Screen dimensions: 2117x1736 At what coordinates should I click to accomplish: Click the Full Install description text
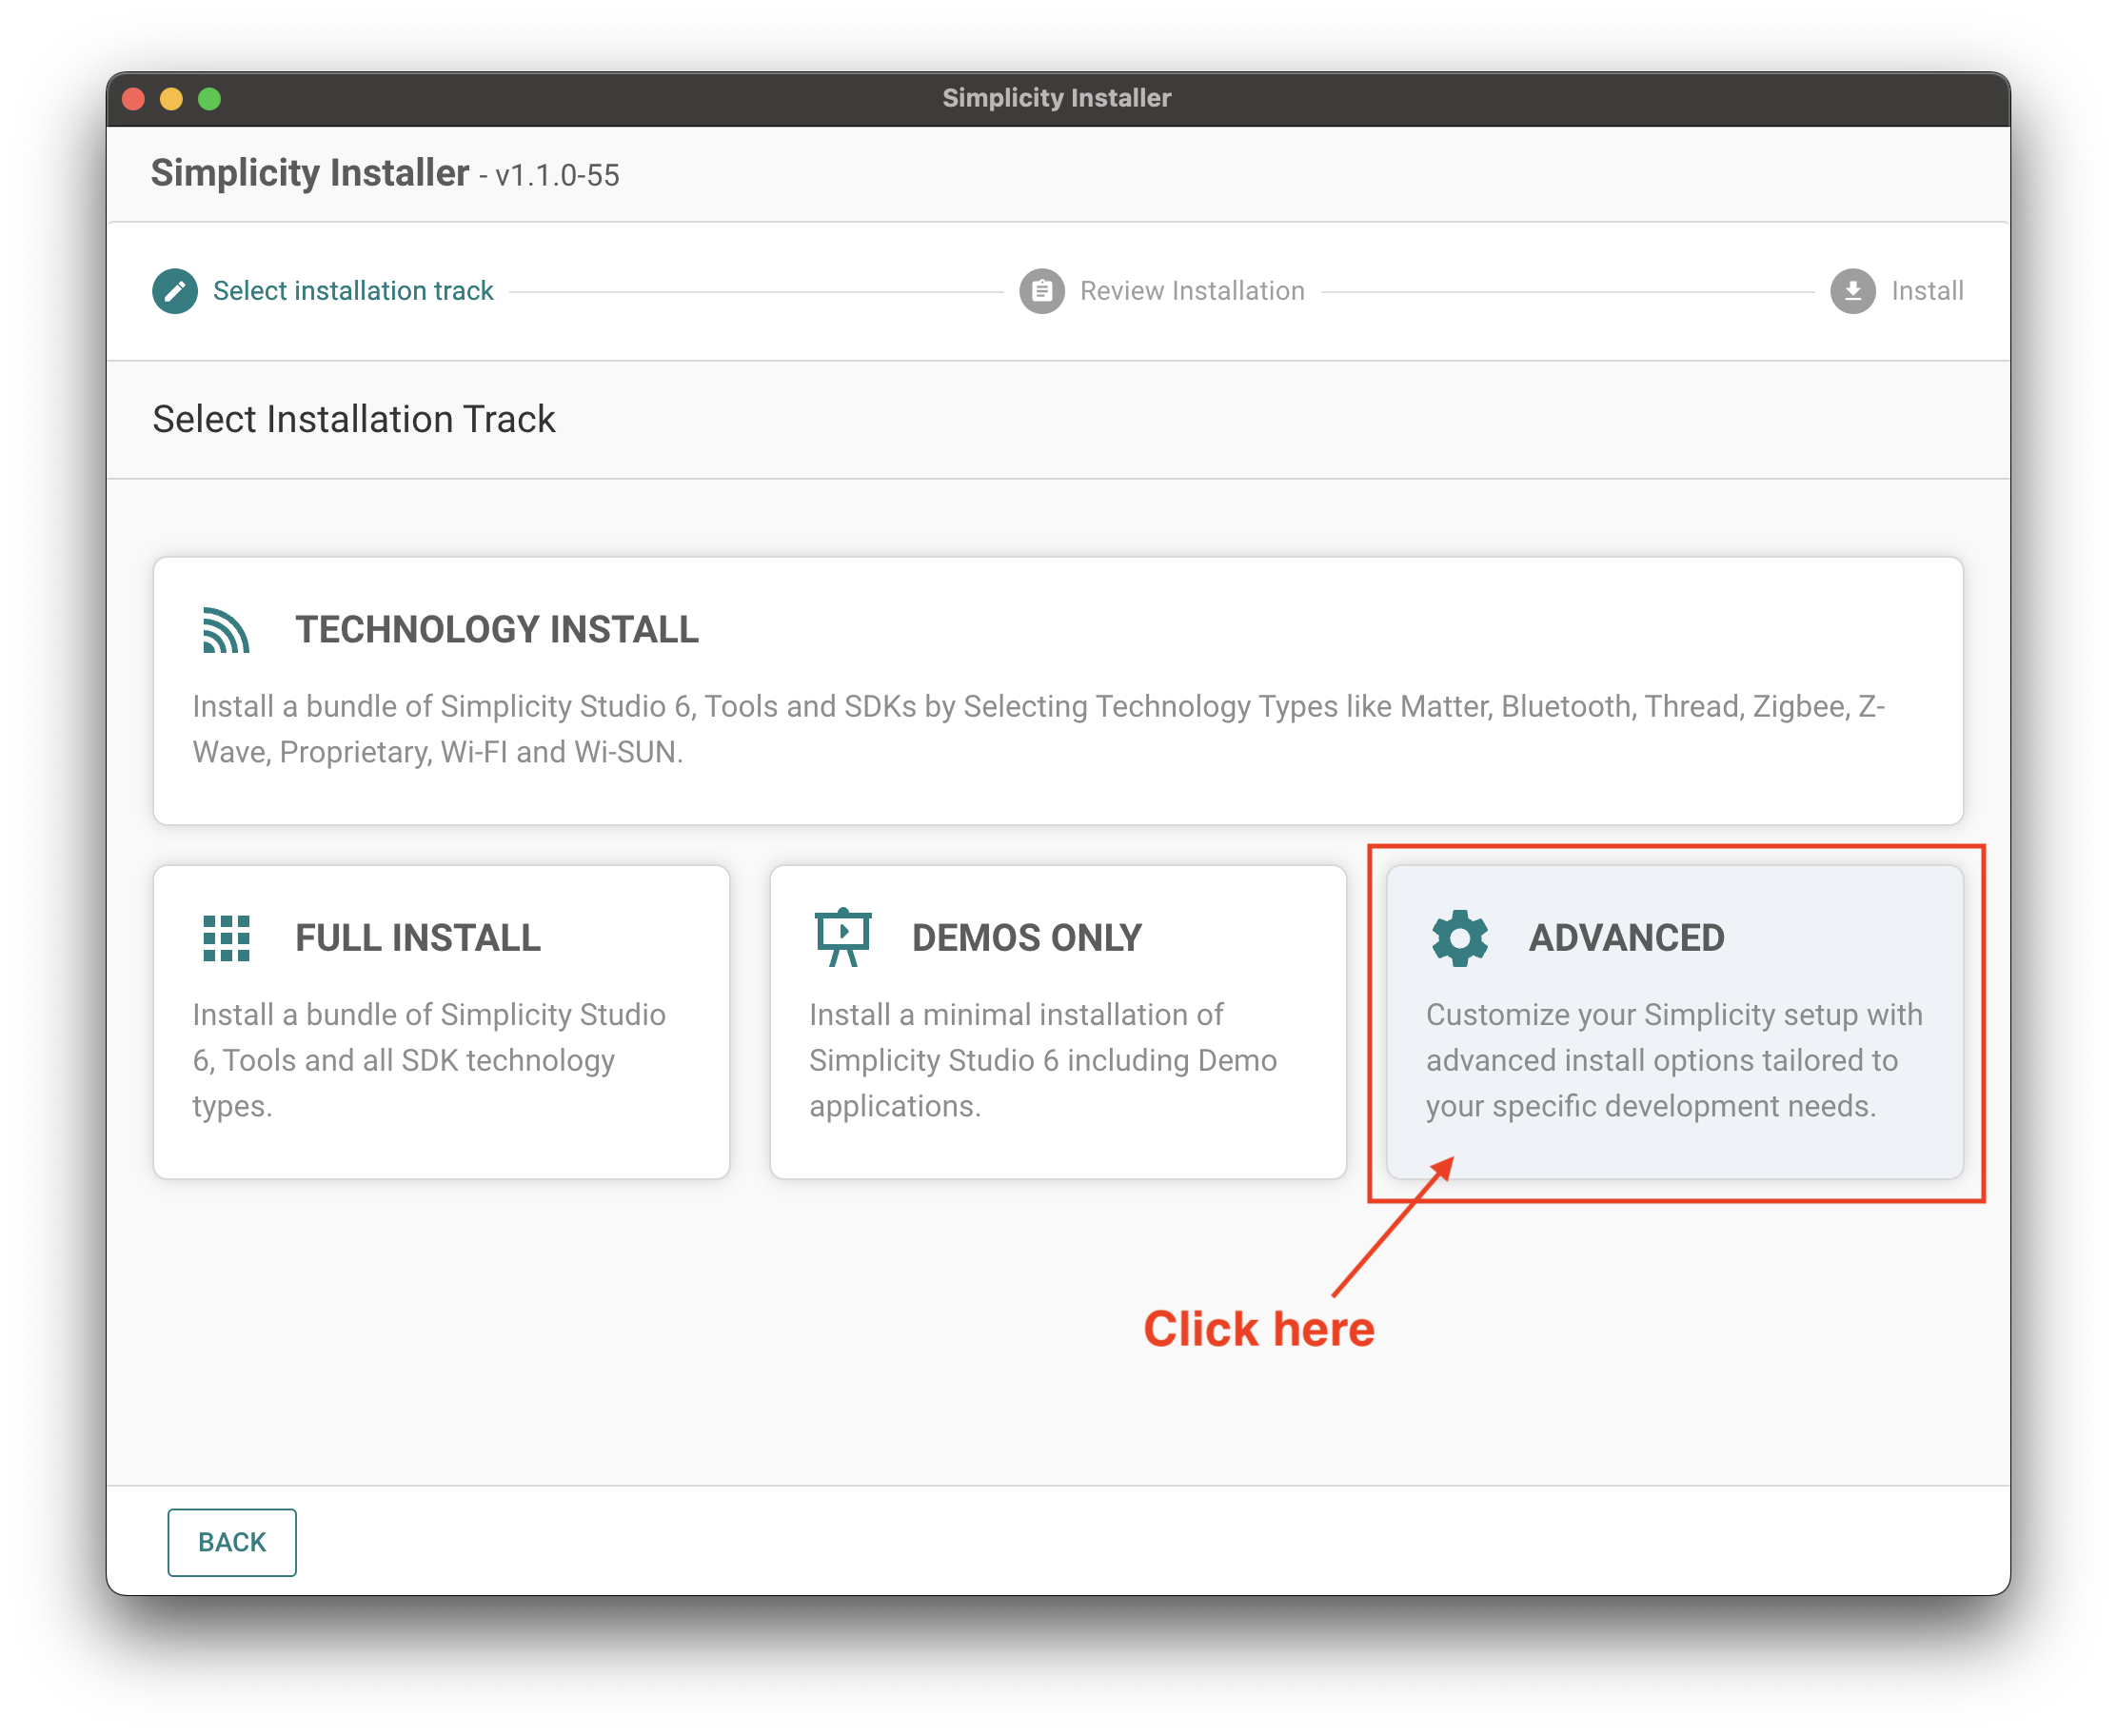point(429,1060)
